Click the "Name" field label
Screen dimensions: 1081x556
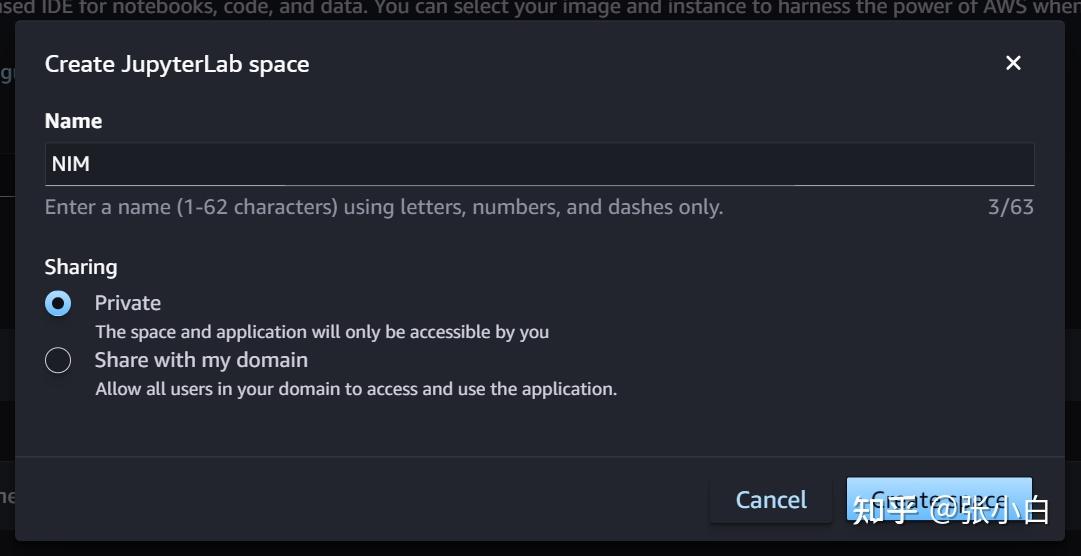click(x=73, y=121)
